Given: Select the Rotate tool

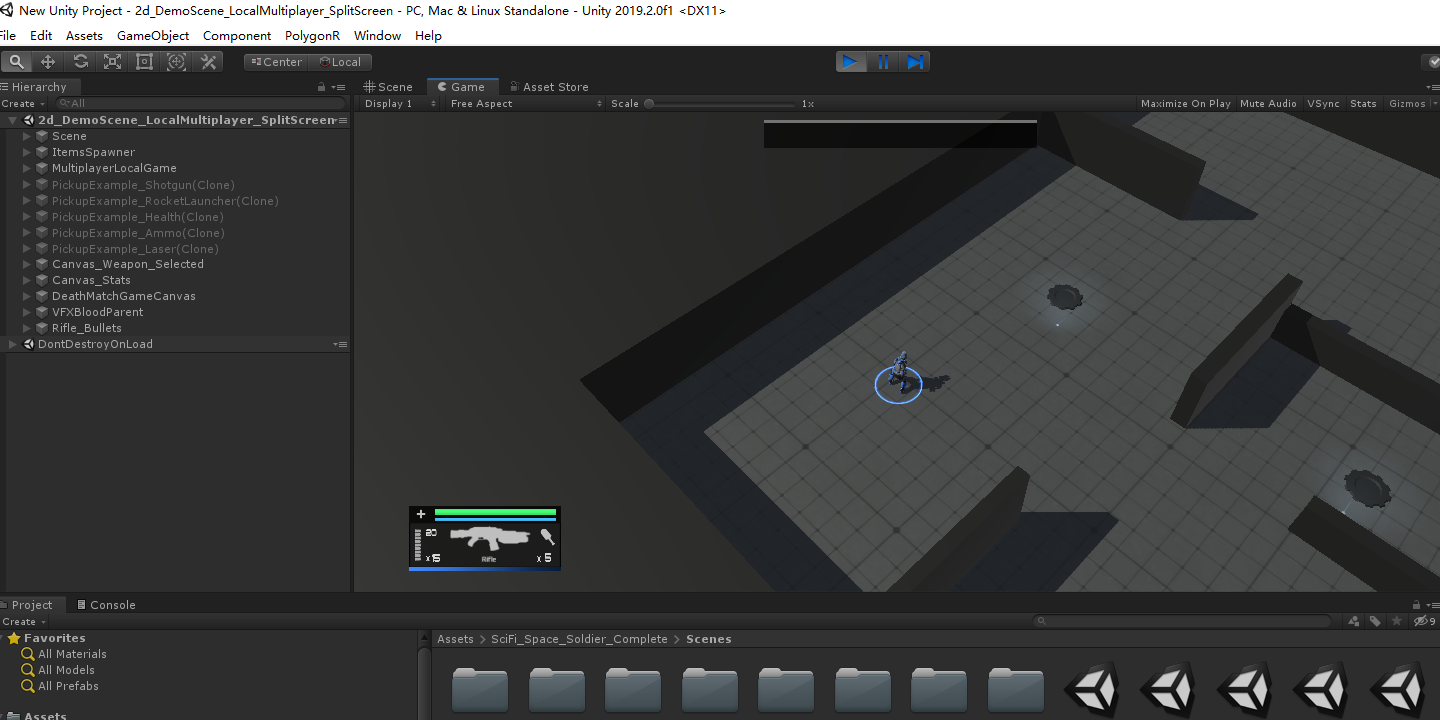Looking at the screenshot, I should [x=80, y=62].
